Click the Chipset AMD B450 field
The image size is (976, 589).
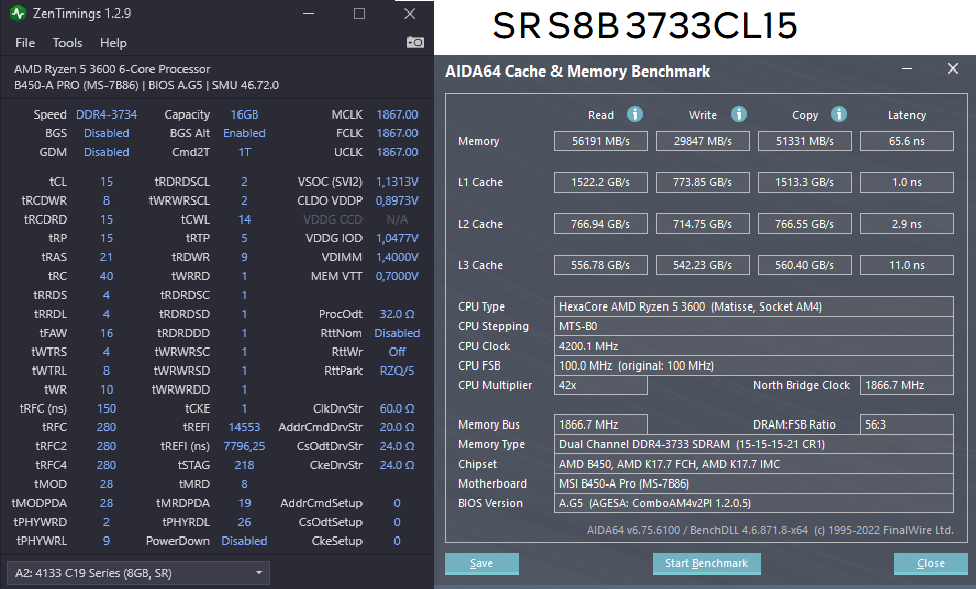pyautogui.click(x=754, y=464)
